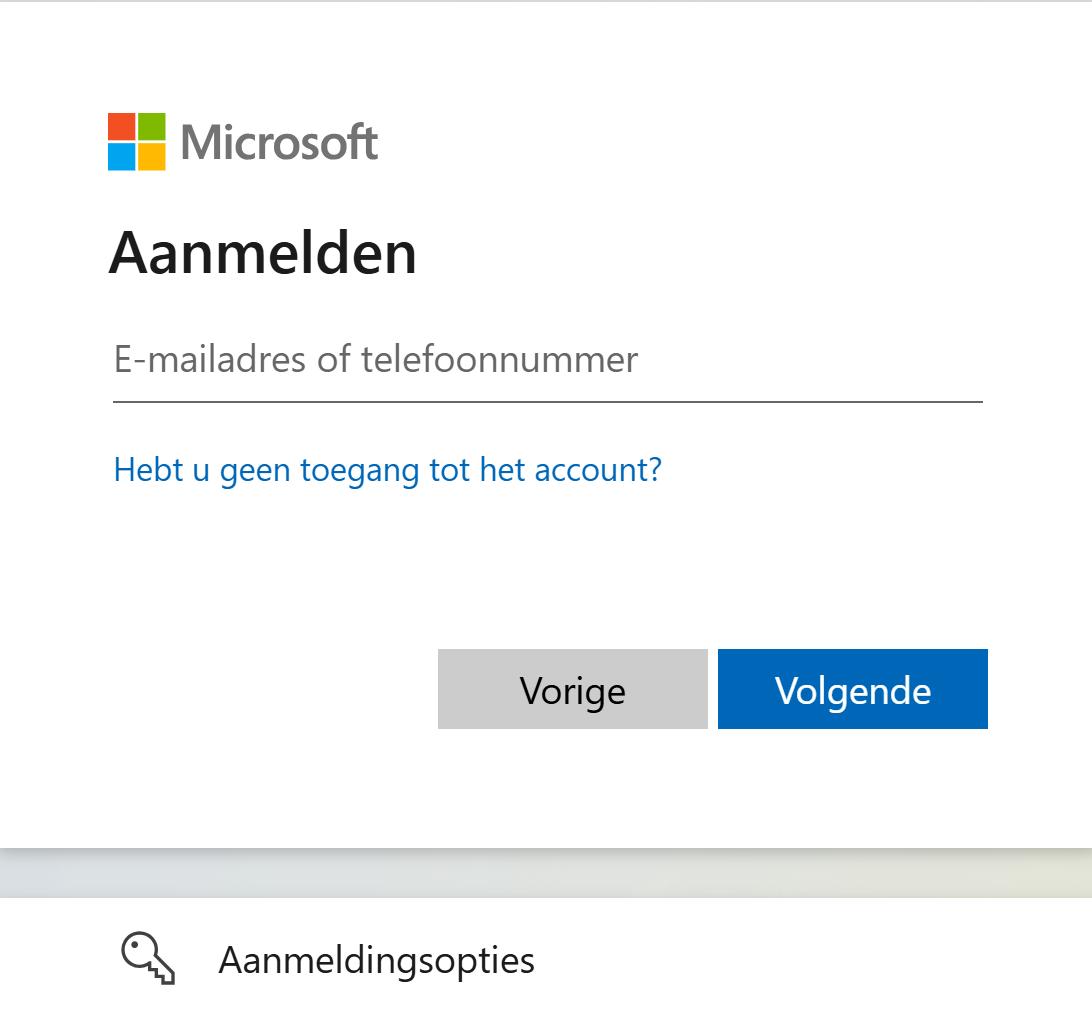Click the green square in Microsoft logo

pyautogui.click(x=152, y=126)
